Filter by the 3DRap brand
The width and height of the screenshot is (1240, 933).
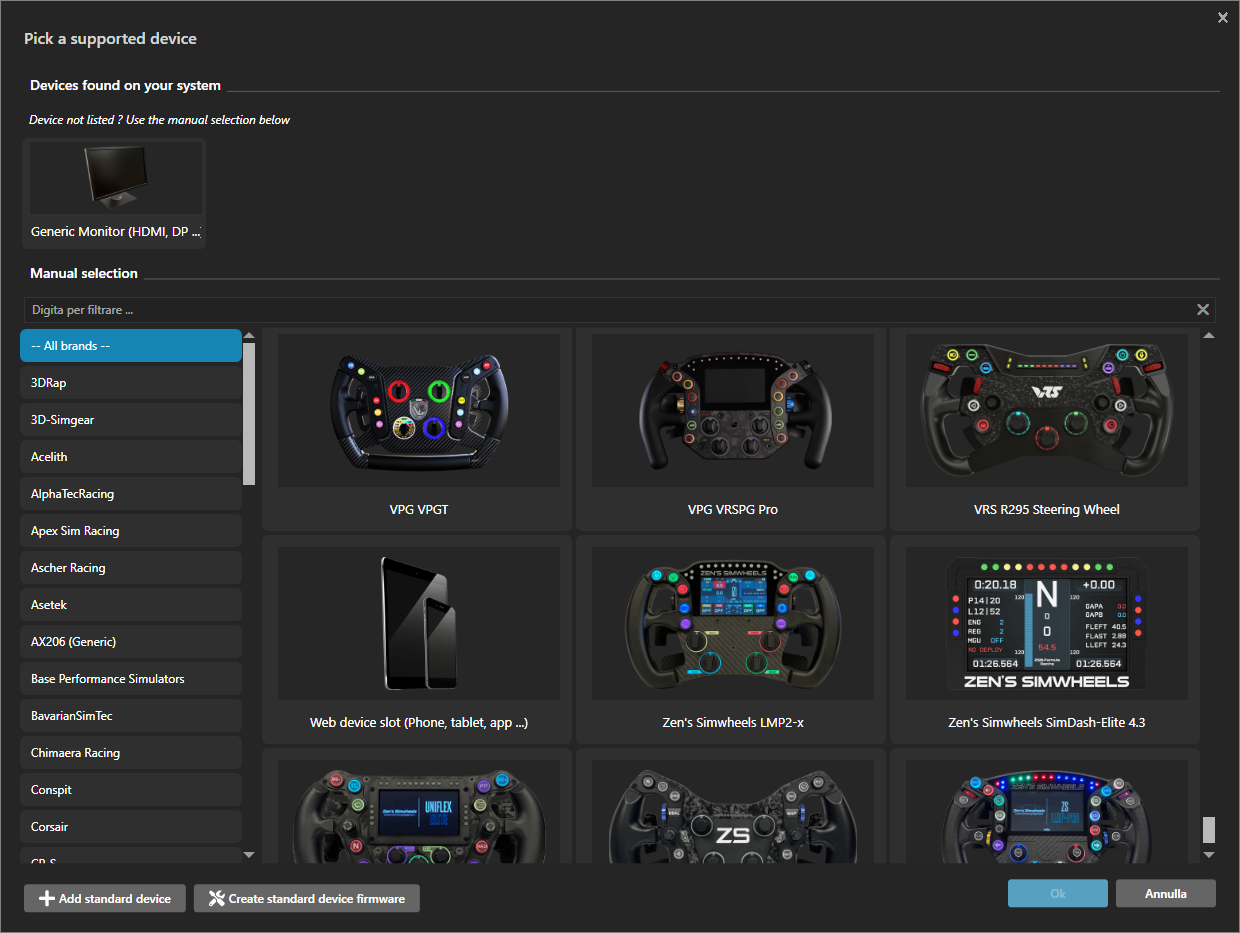click(131, 383)
